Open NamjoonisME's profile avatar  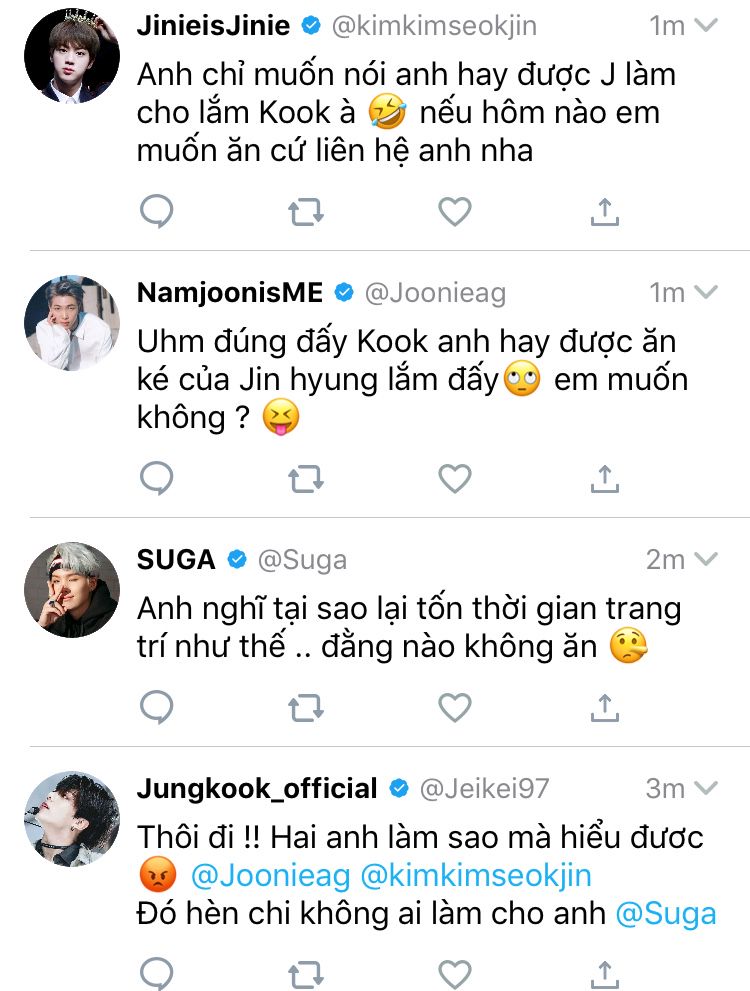point(71,324)
